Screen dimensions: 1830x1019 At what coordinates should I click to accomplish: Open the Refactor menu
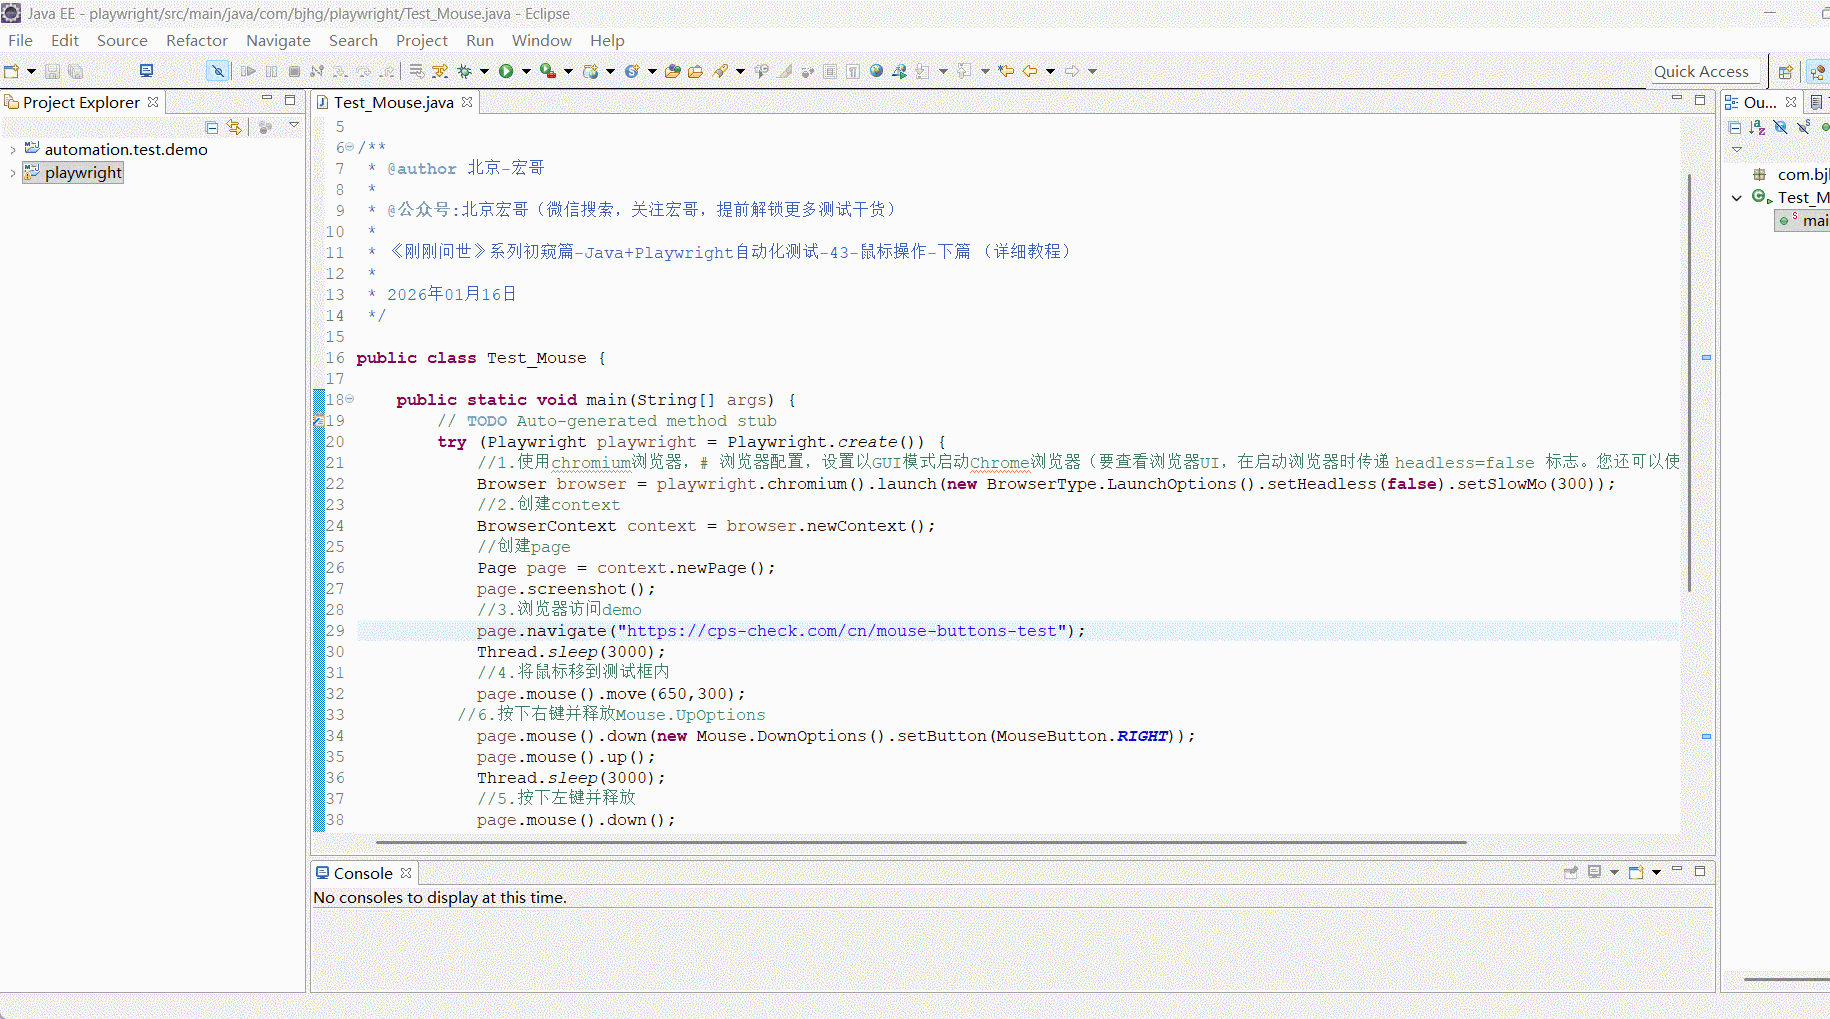point(197,41)
